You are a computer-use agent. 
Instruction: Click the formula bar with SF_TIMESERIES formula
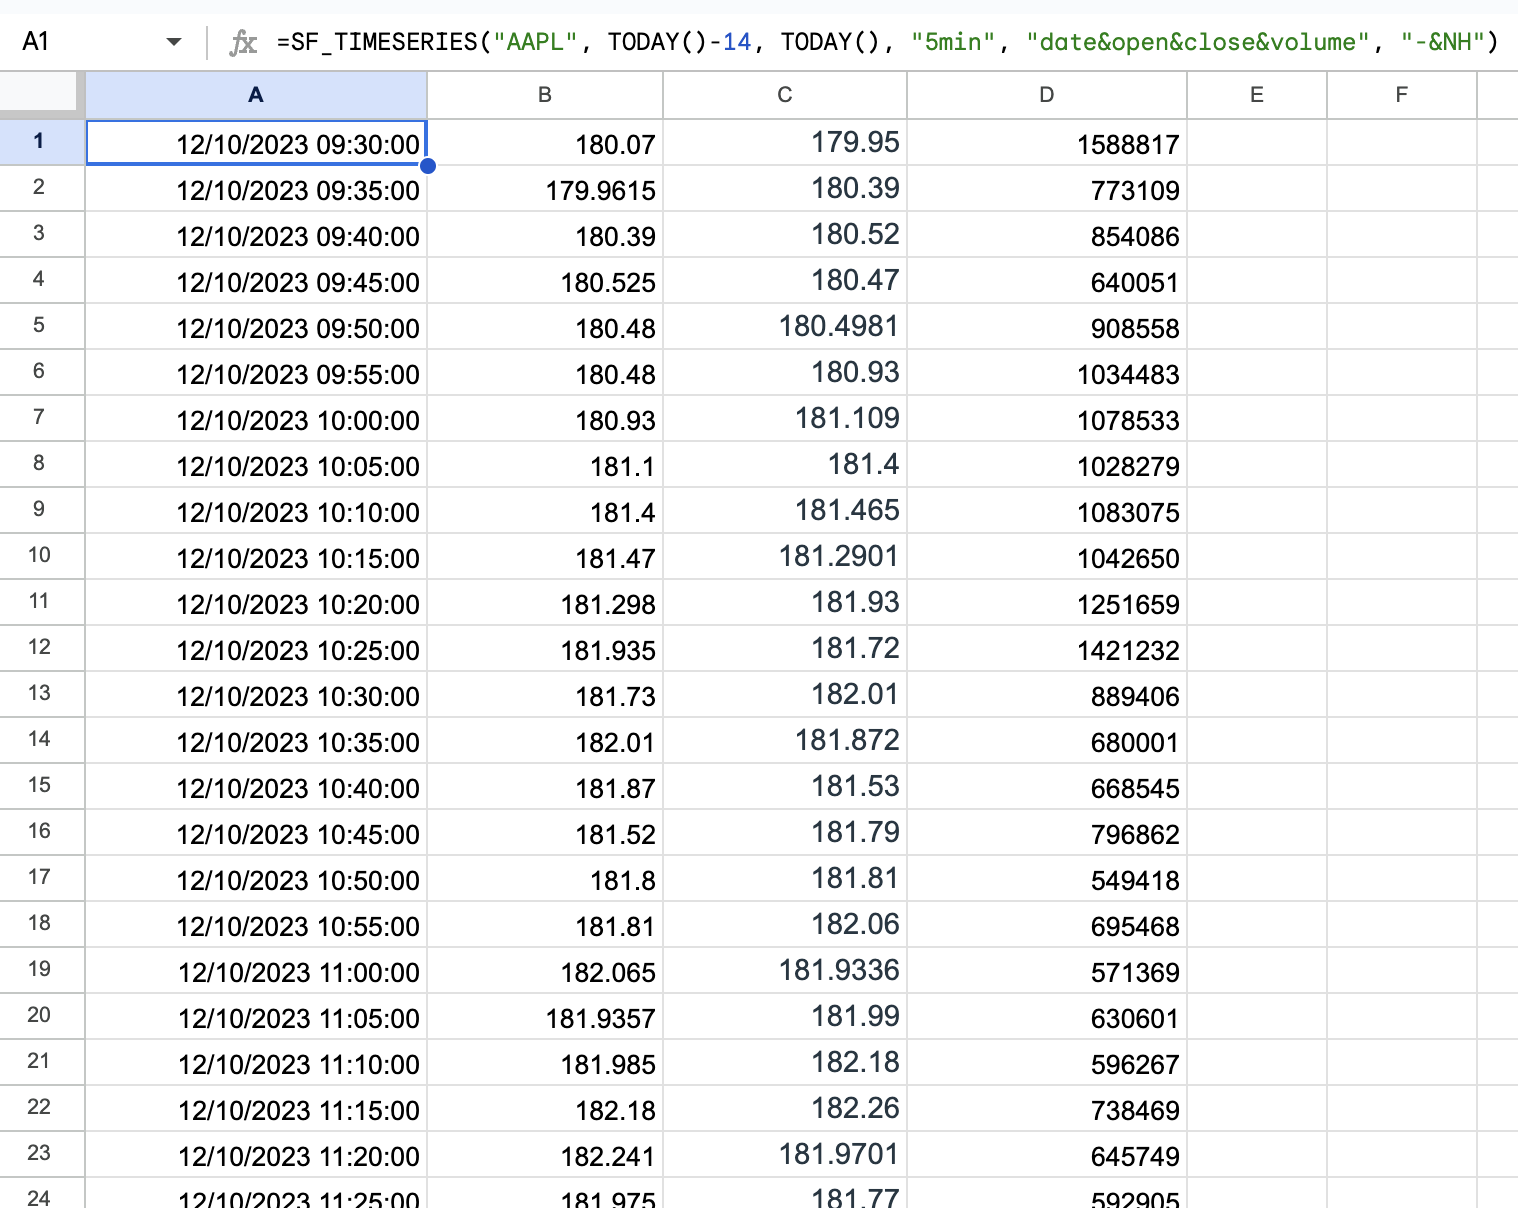coord(887,42)
